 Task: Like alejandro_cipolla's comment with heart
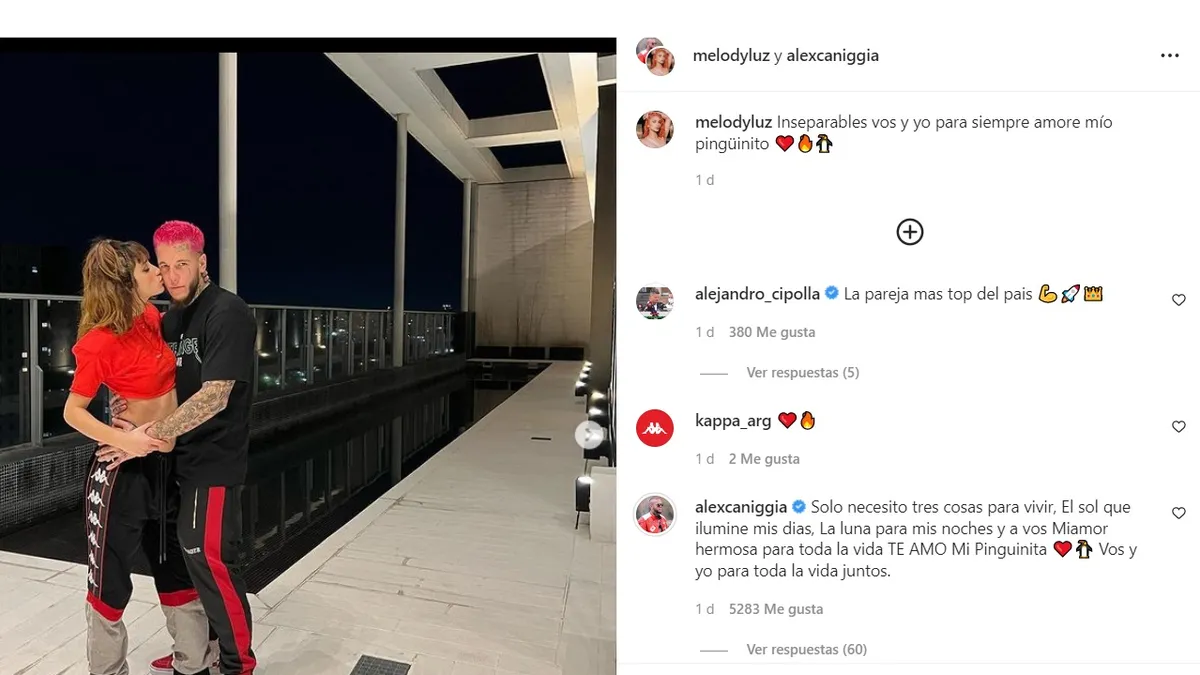[x=1178, y=300]
